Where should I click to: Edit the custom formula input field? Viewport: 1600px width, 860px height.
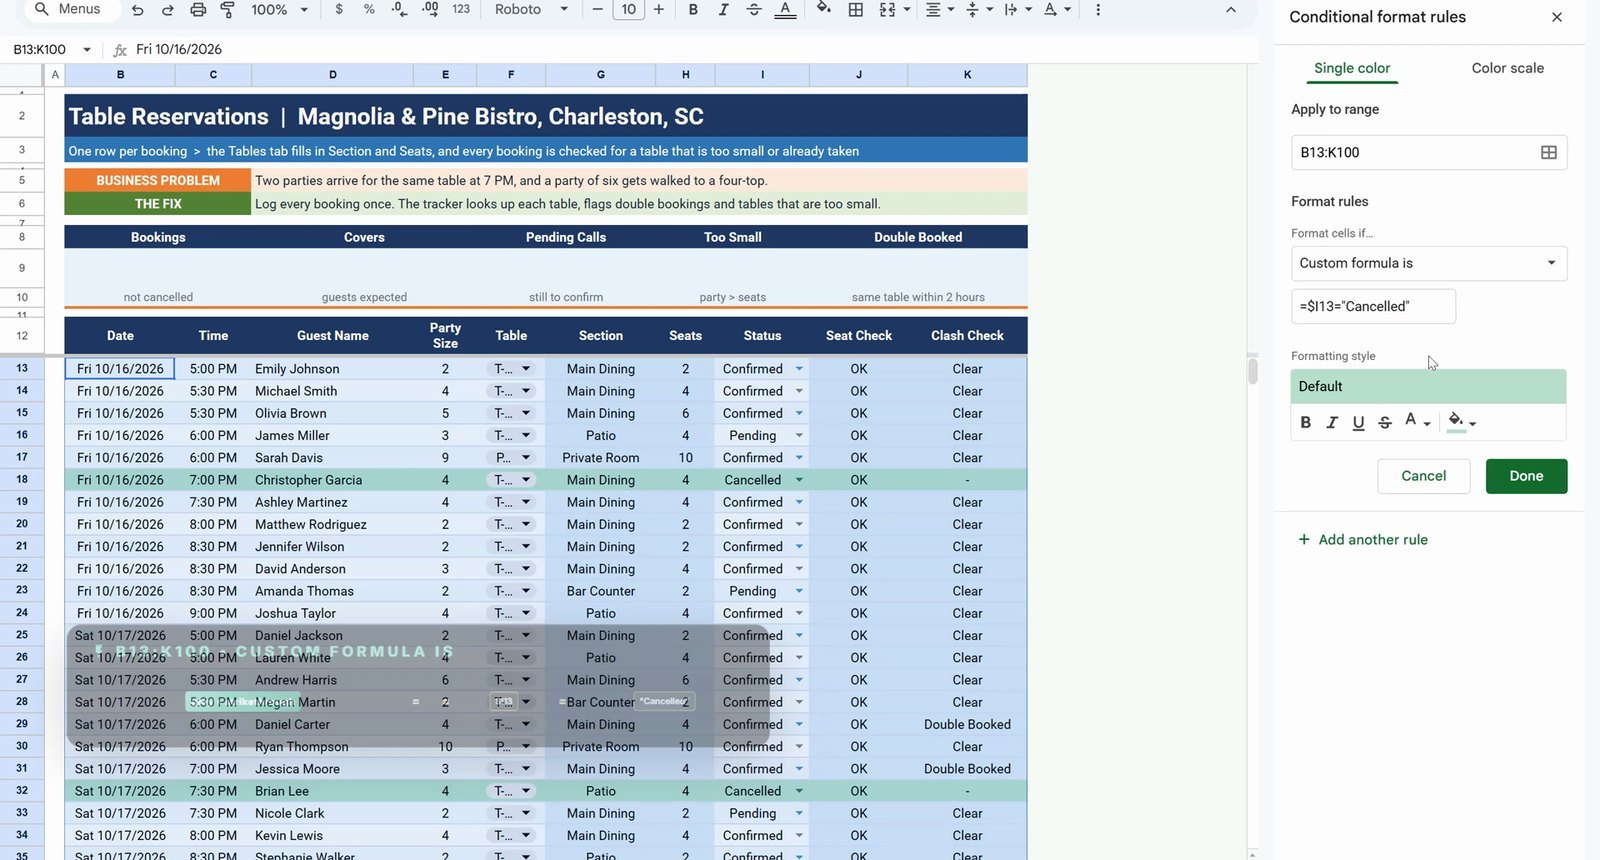1373,306
